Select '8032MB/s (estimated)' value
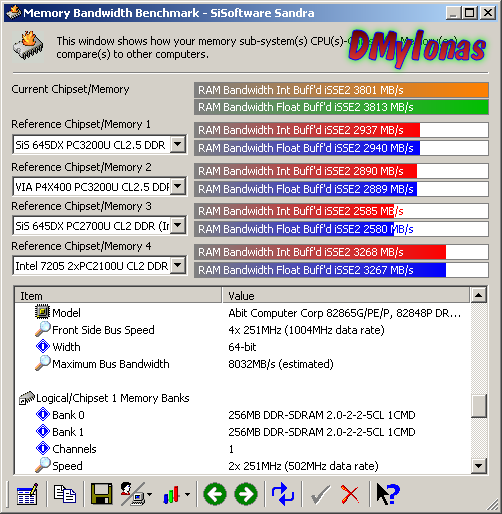This screenshot has width=502, height=514. point(281,364)
